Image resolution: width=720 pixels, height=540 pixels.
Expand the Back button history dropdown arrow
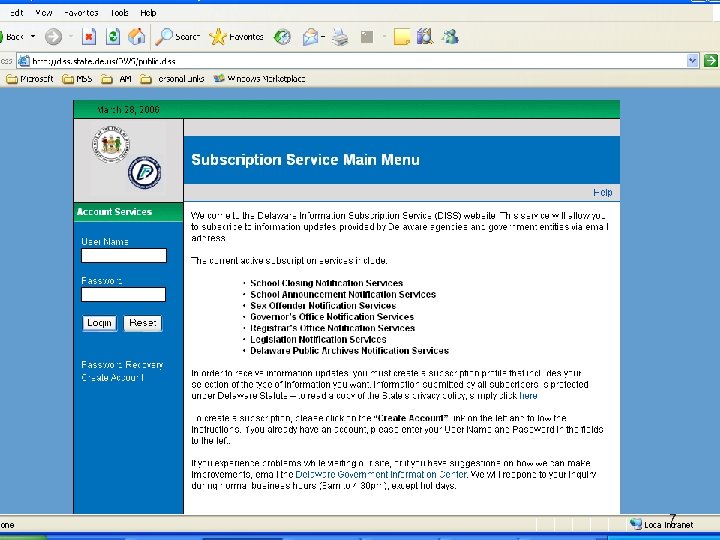(x=33, y=36)
